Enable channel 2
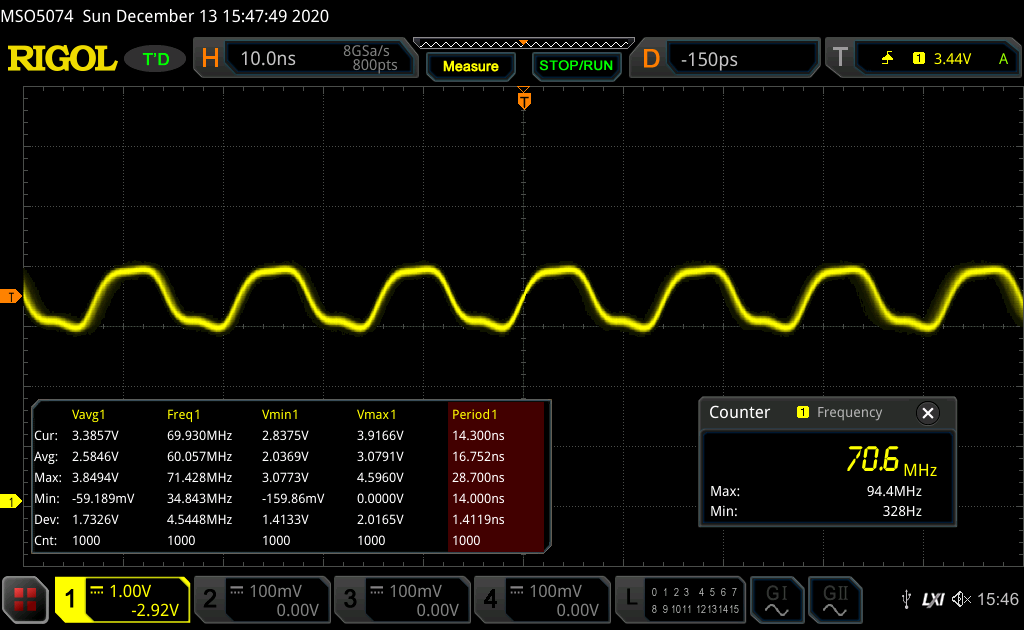The image size is (1024, 630). click(x=260, y=599)
